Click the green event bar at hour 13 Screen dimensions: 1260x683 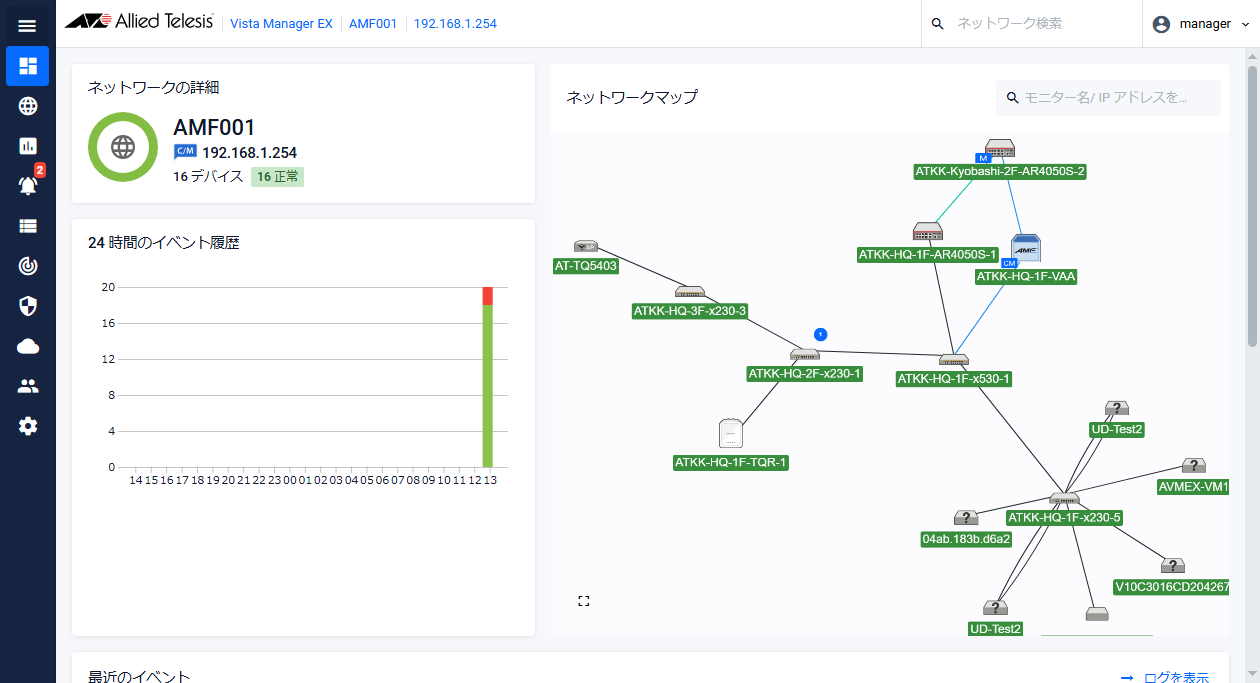[488, 386]
